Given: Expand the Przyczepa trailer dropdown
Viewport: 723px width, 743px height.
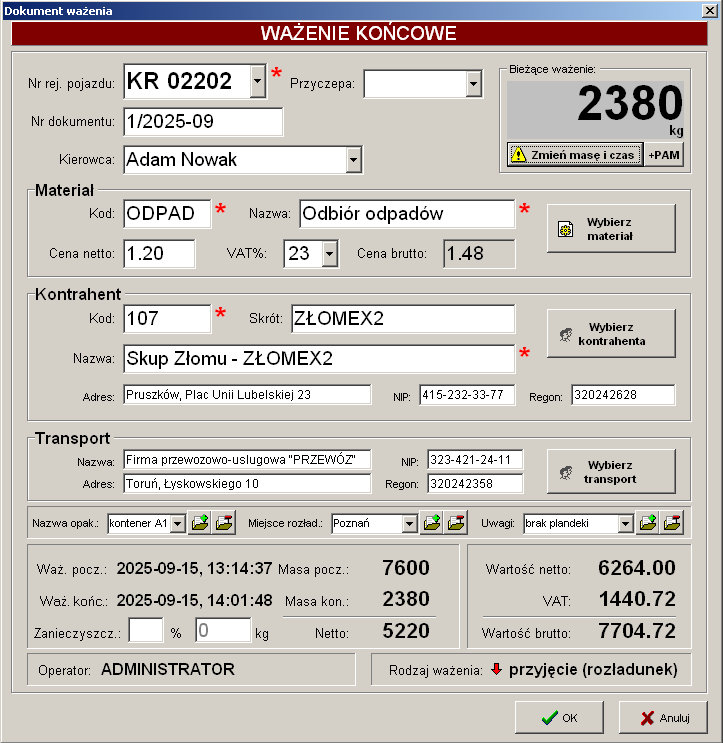Looking at the screenshot, I should pos(473,84).
